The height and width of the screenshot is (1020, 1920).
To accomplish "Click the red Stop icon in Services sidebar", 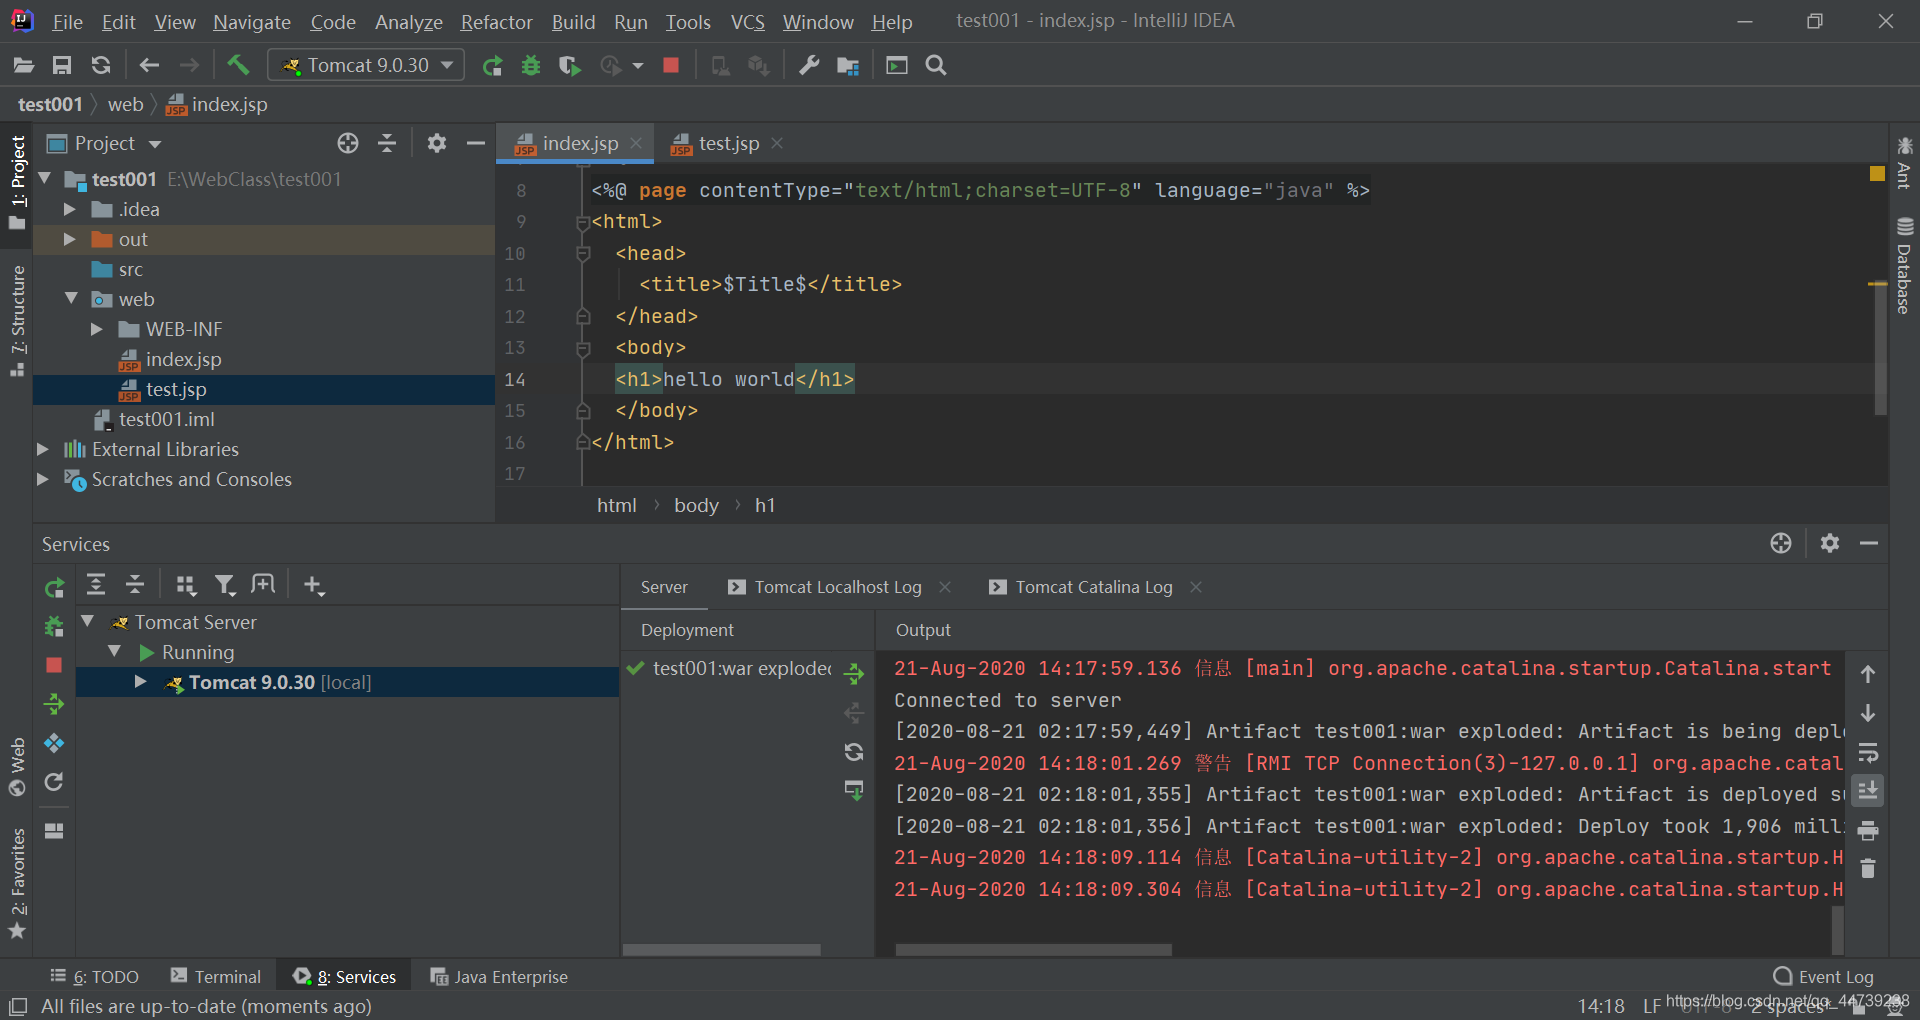I will 54,665.
